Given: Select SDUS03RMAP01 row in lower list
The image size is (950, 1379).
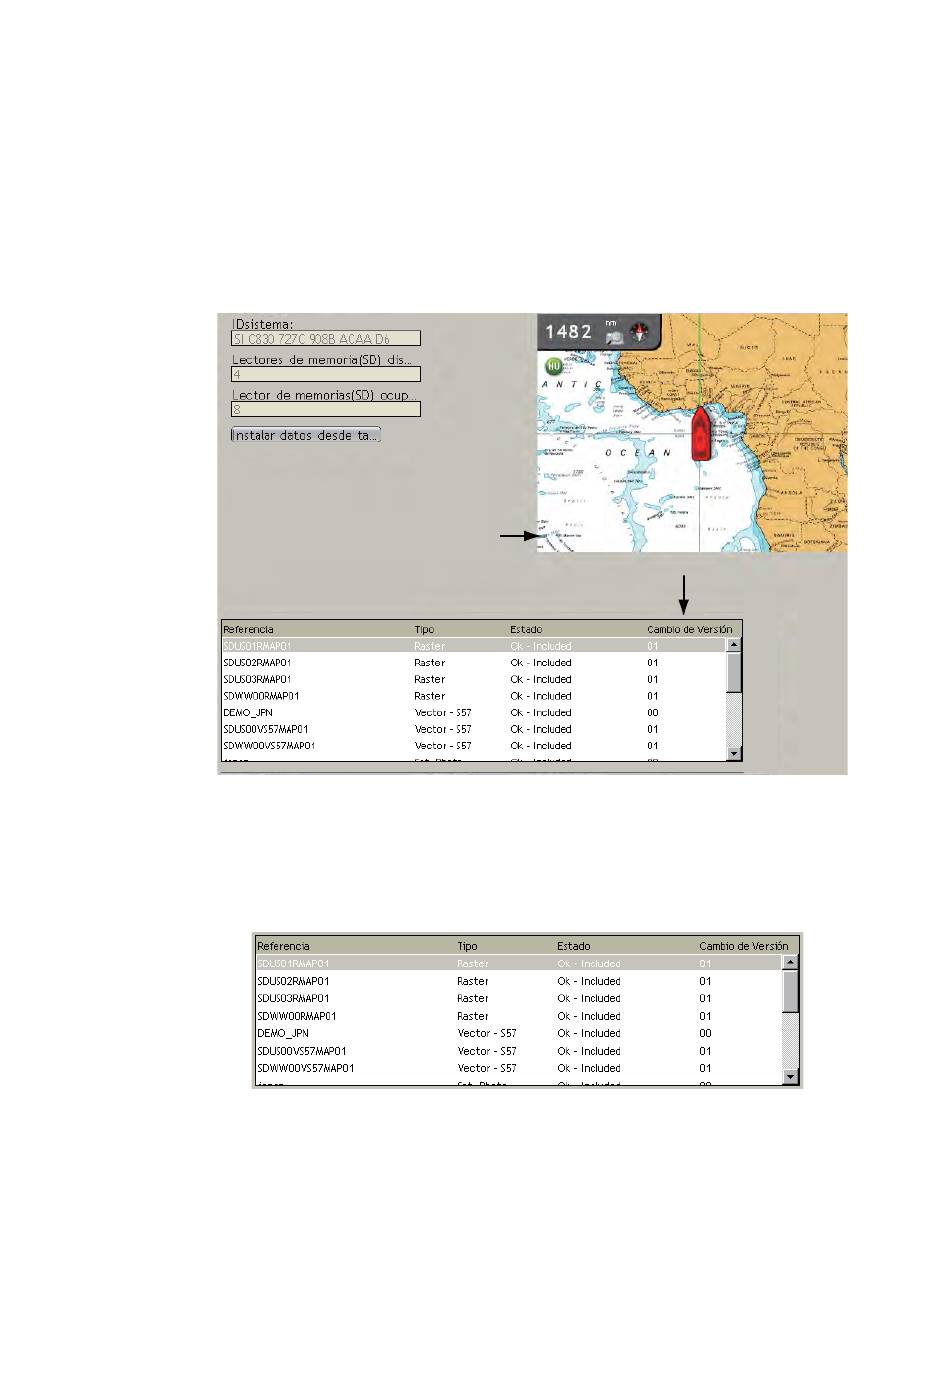Looking at the screenshot, I should tap(518, 998).
